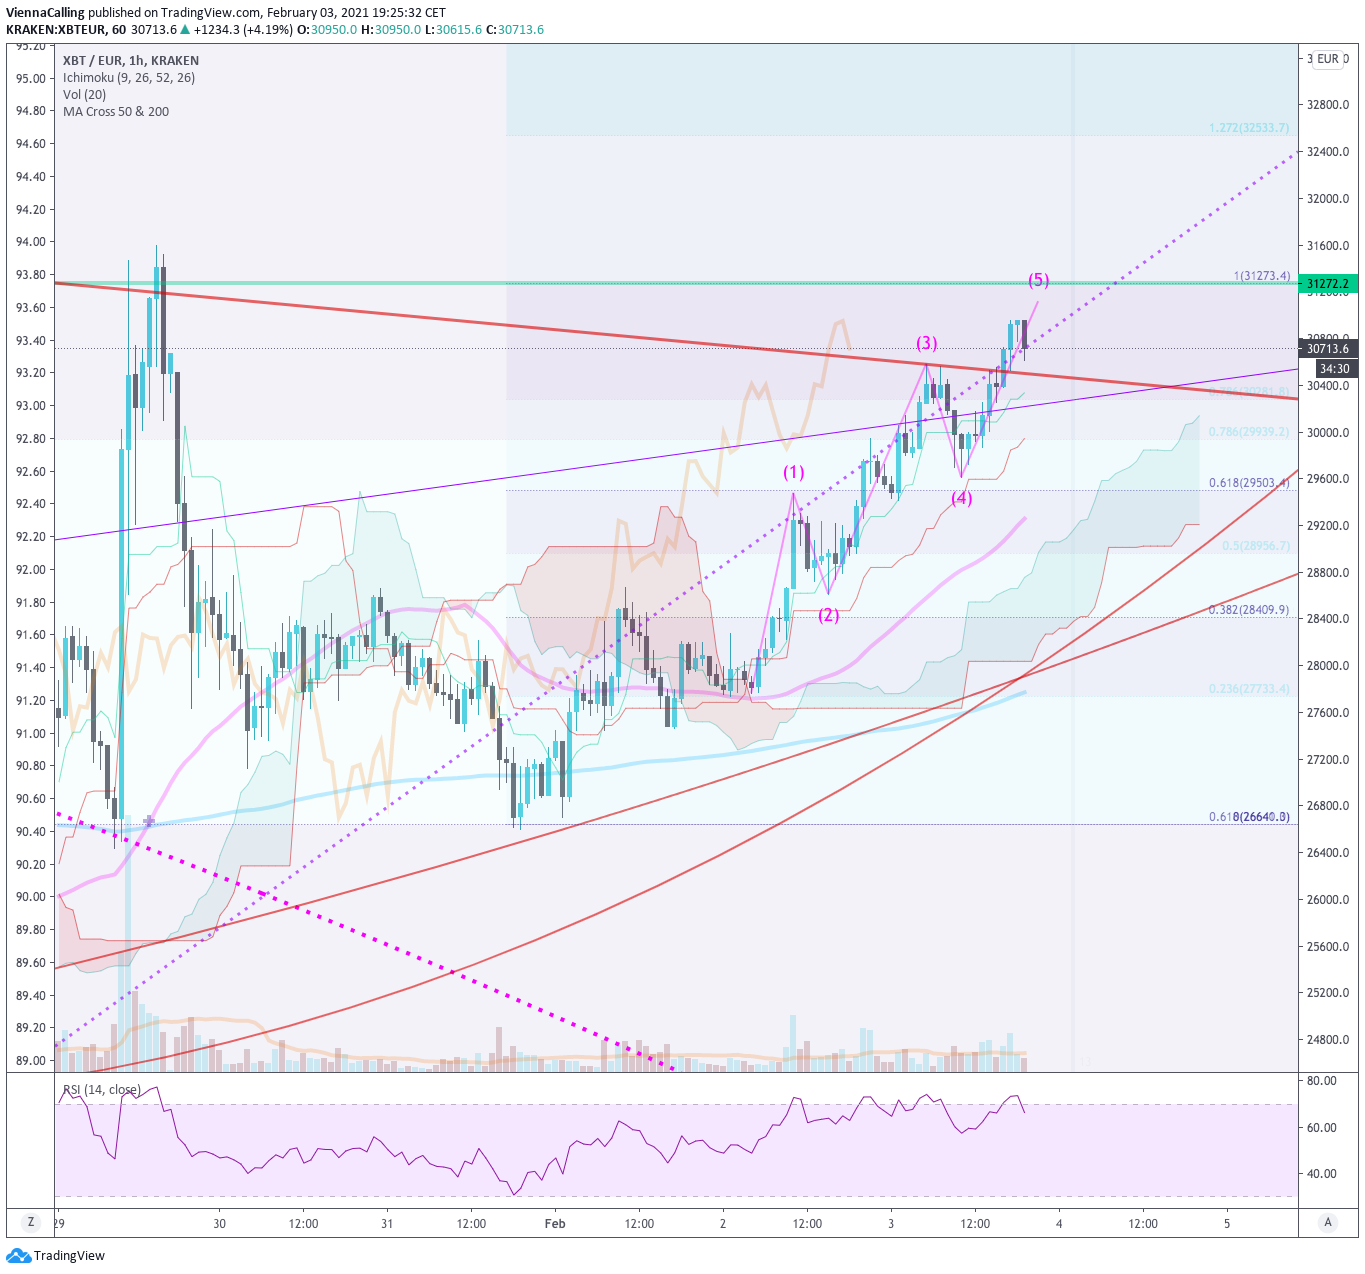Screen dimensions: 1365x1274
Task: Click Elliott wave label (1)
Action: click(793, 472)
